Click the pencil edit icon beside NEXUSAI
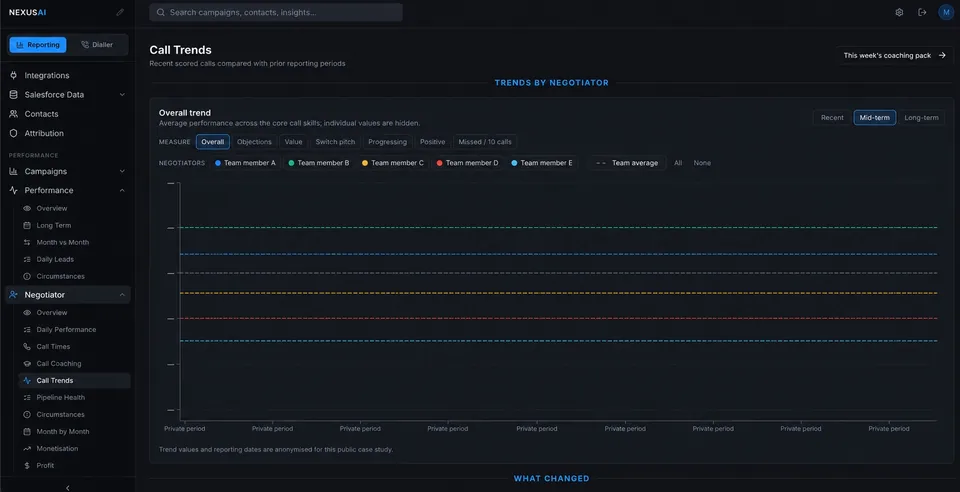 tap(120, 12)
